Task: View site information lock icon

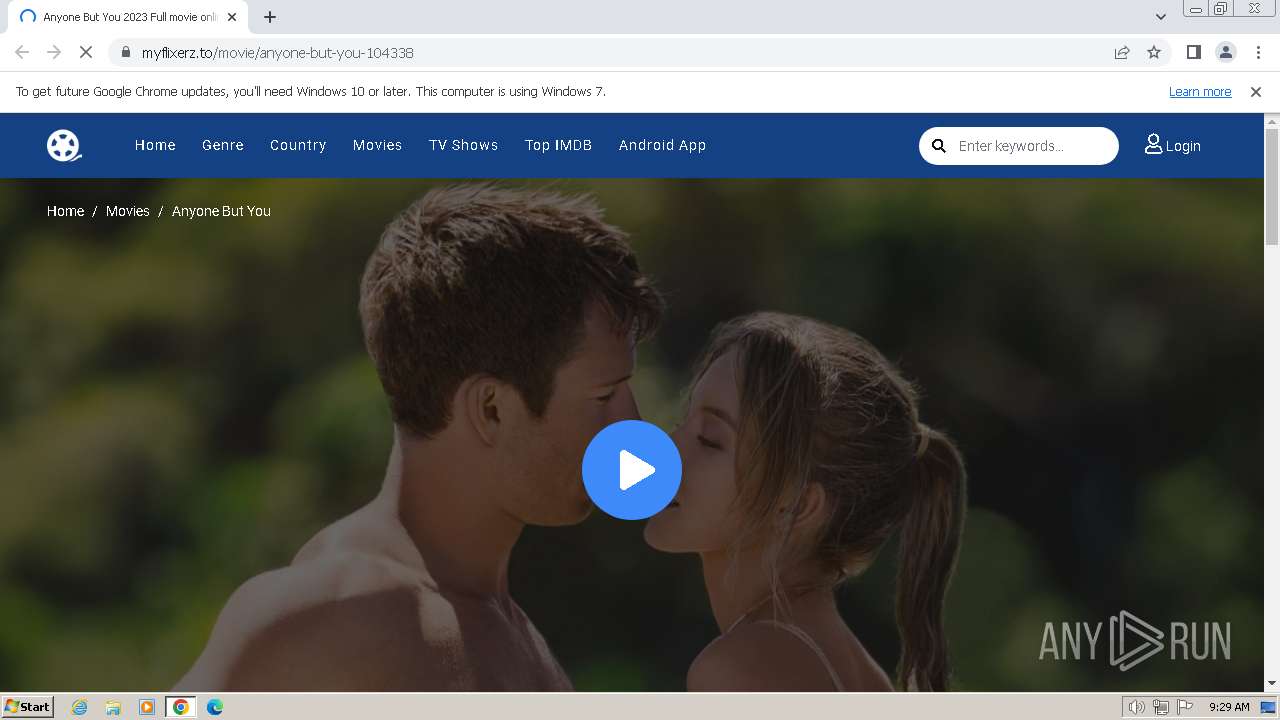Action: click(125, 52)
